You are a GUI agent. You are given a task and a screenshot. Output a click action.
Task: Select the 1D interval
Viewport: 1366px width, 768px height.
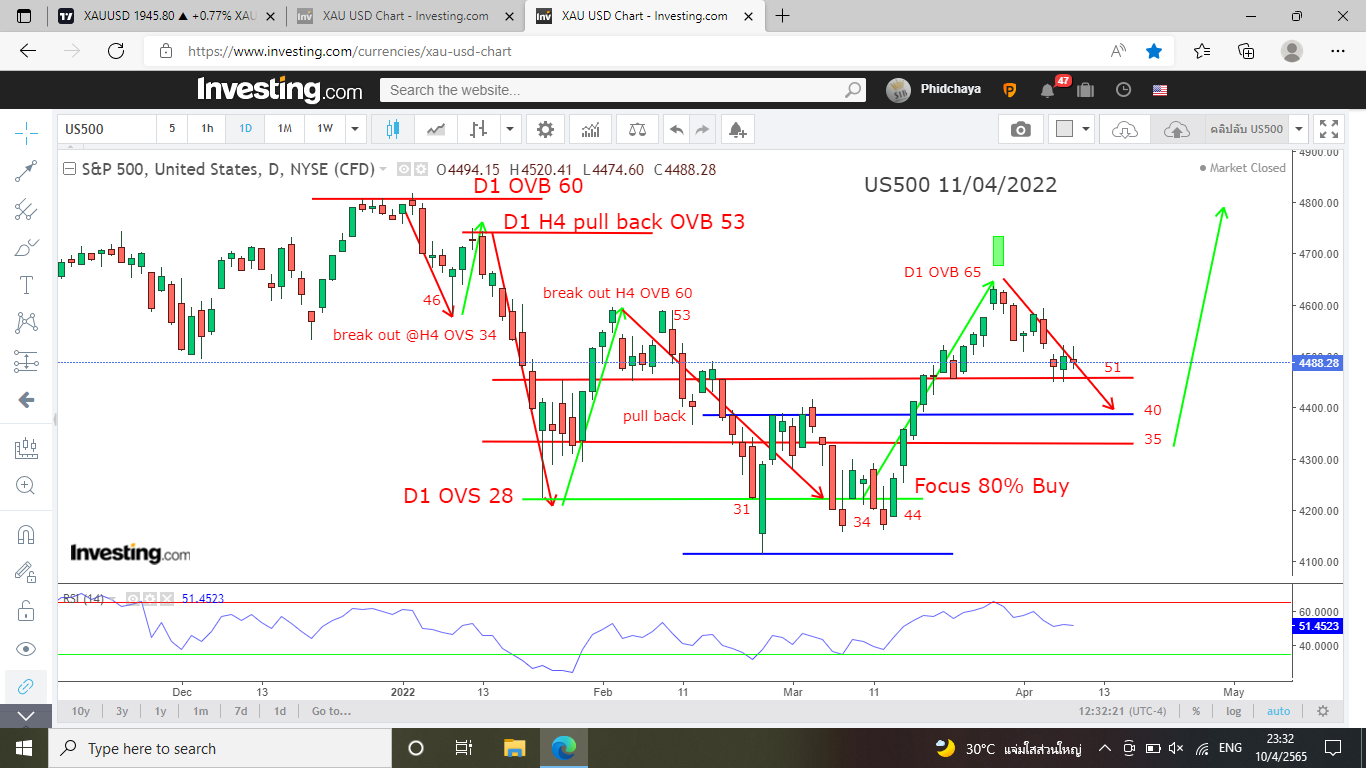[x=245, y=129]
